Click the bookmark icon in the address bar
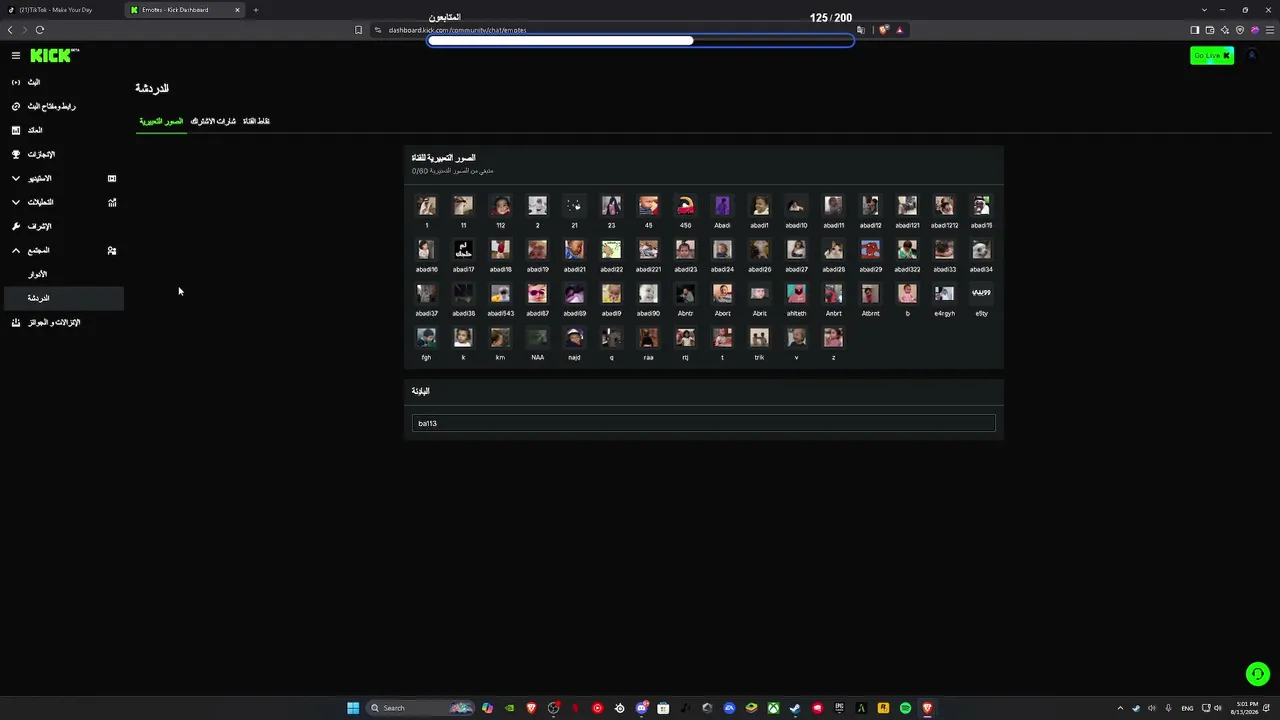This screenshot has height=720, width=1280. coord(358,30)
